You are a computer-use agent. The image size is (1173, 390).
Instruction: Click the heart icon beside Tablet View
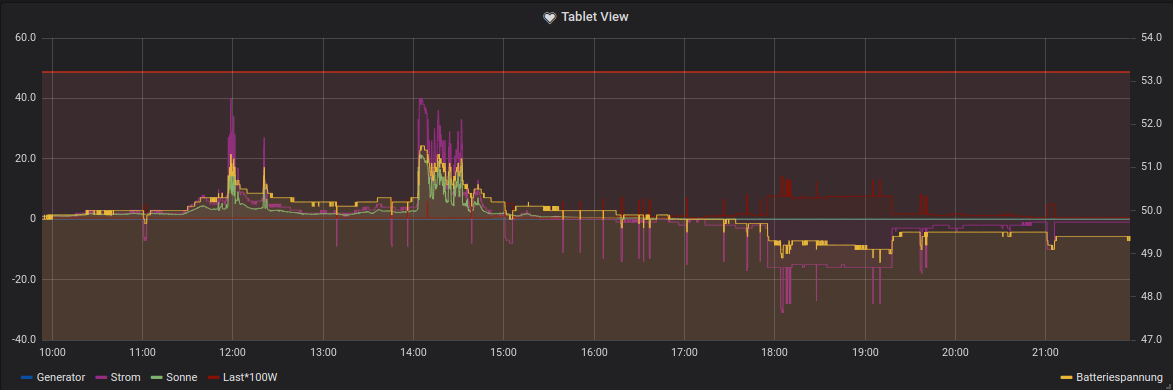pyautogui.click(x=550, y=17)
